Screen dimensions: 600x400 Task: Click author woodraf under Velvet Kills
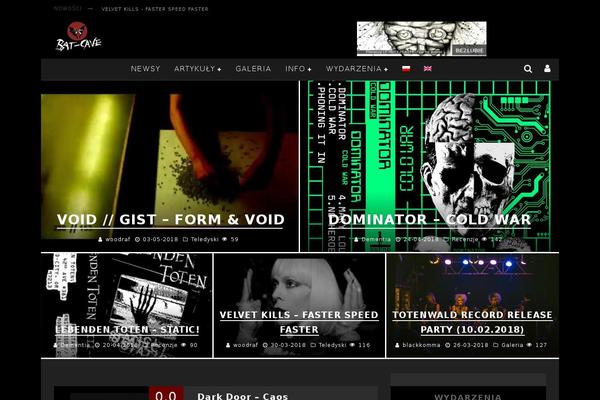[x=245, y=345]
